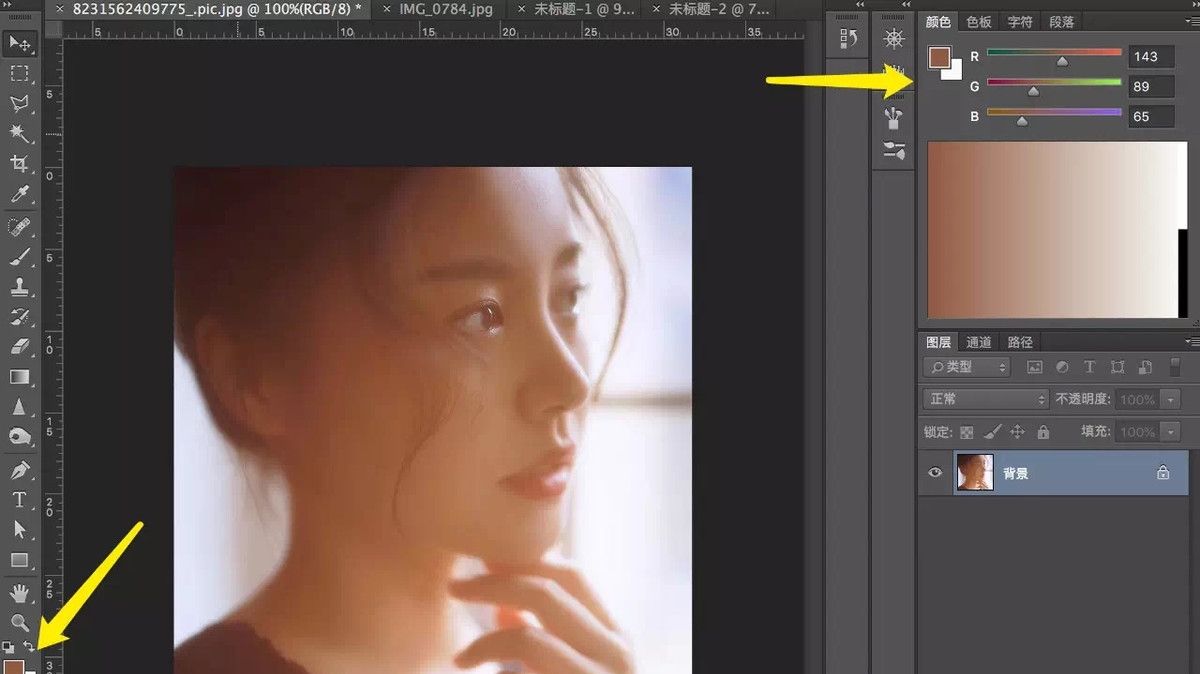This screenshot has width=1200, height=674.
Task: Open the 填充 fill arrow dropdown
Action: click(x=1172, y=432)
